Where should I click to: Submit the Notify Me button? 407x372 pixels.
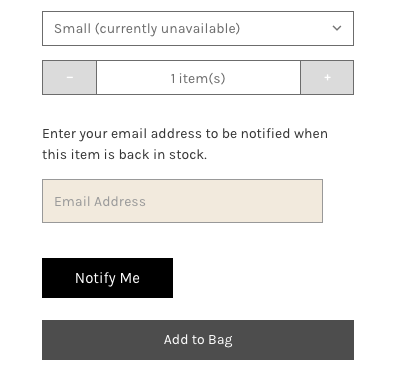107,278
